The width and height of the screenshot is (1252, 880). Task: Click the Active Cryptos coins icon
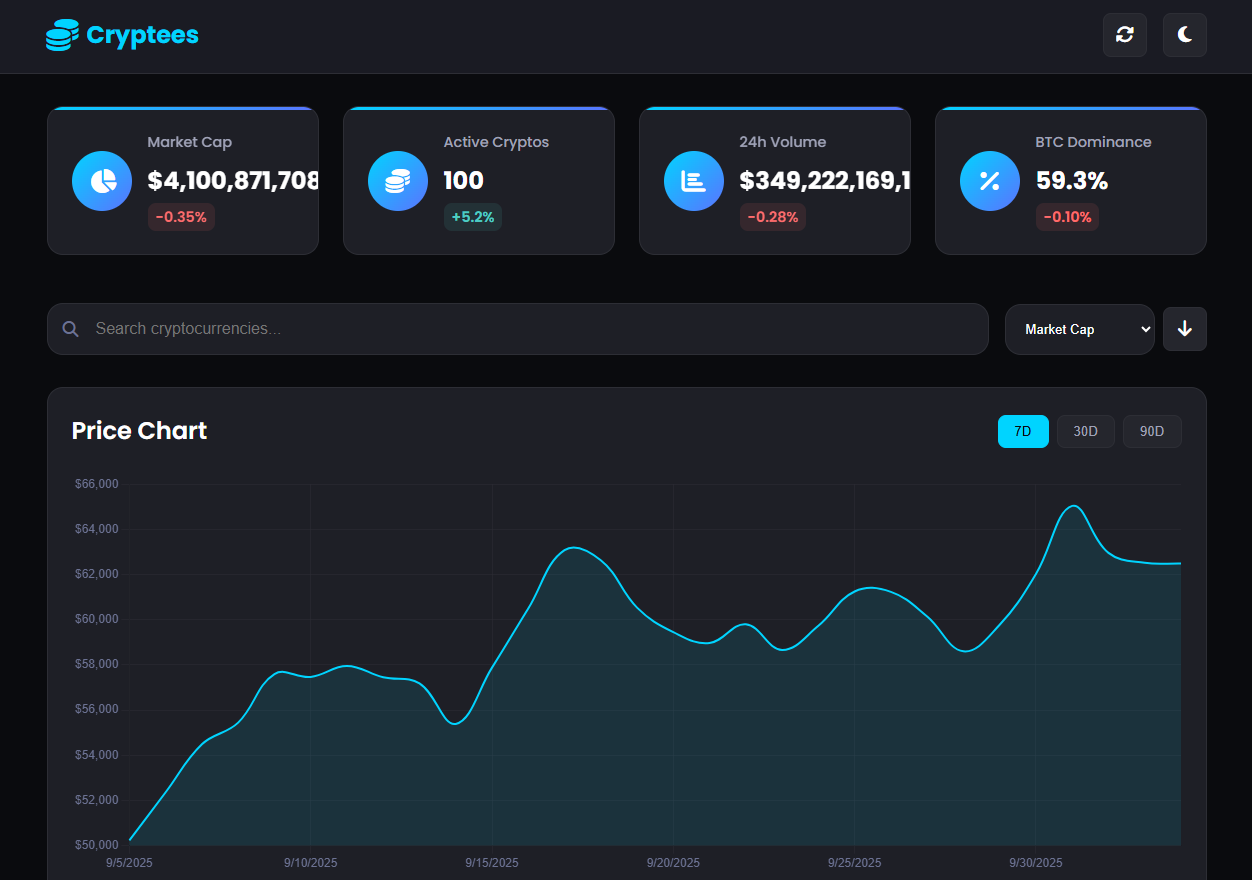coord(398,181)
